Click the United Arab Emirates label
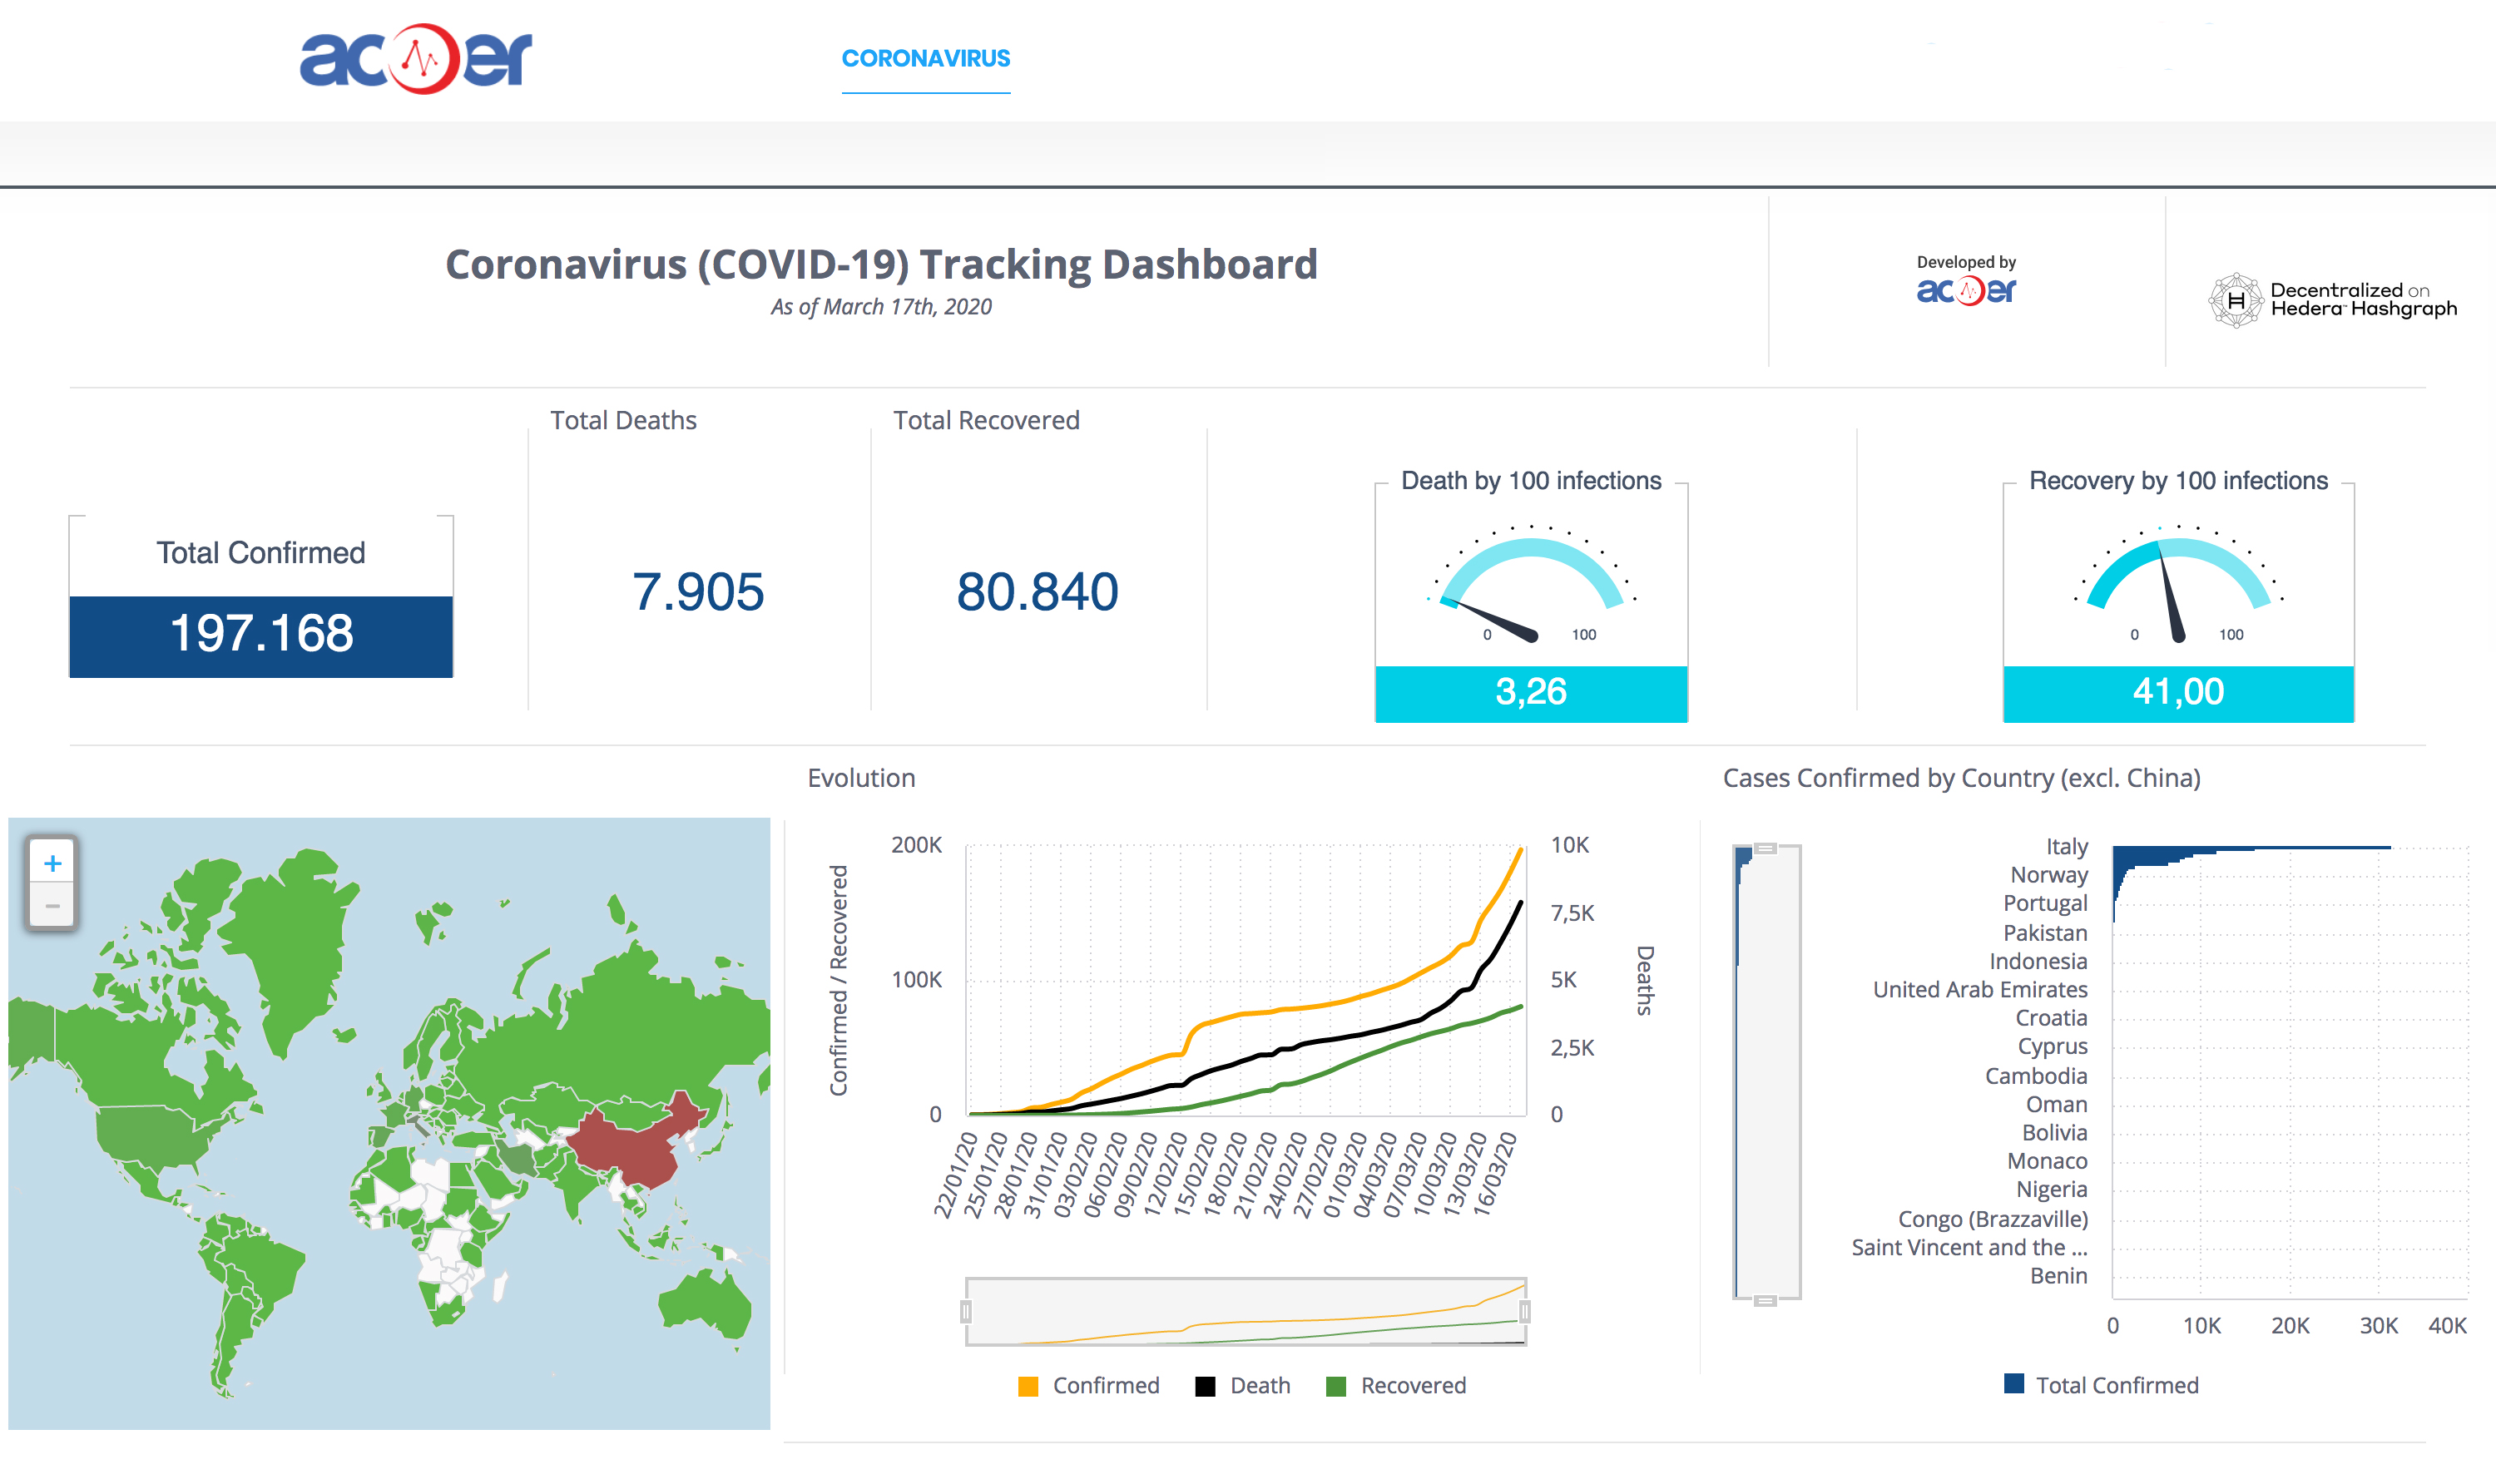Image resolution: width=2496 pixels, height=1484 pixels. coord(1980,989)
